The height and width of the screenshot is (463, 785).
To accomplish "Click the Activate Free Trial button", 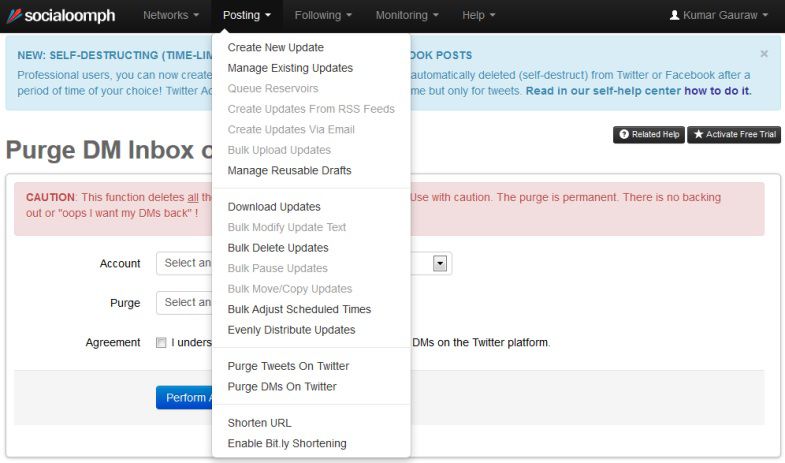I will coord(734,135).
